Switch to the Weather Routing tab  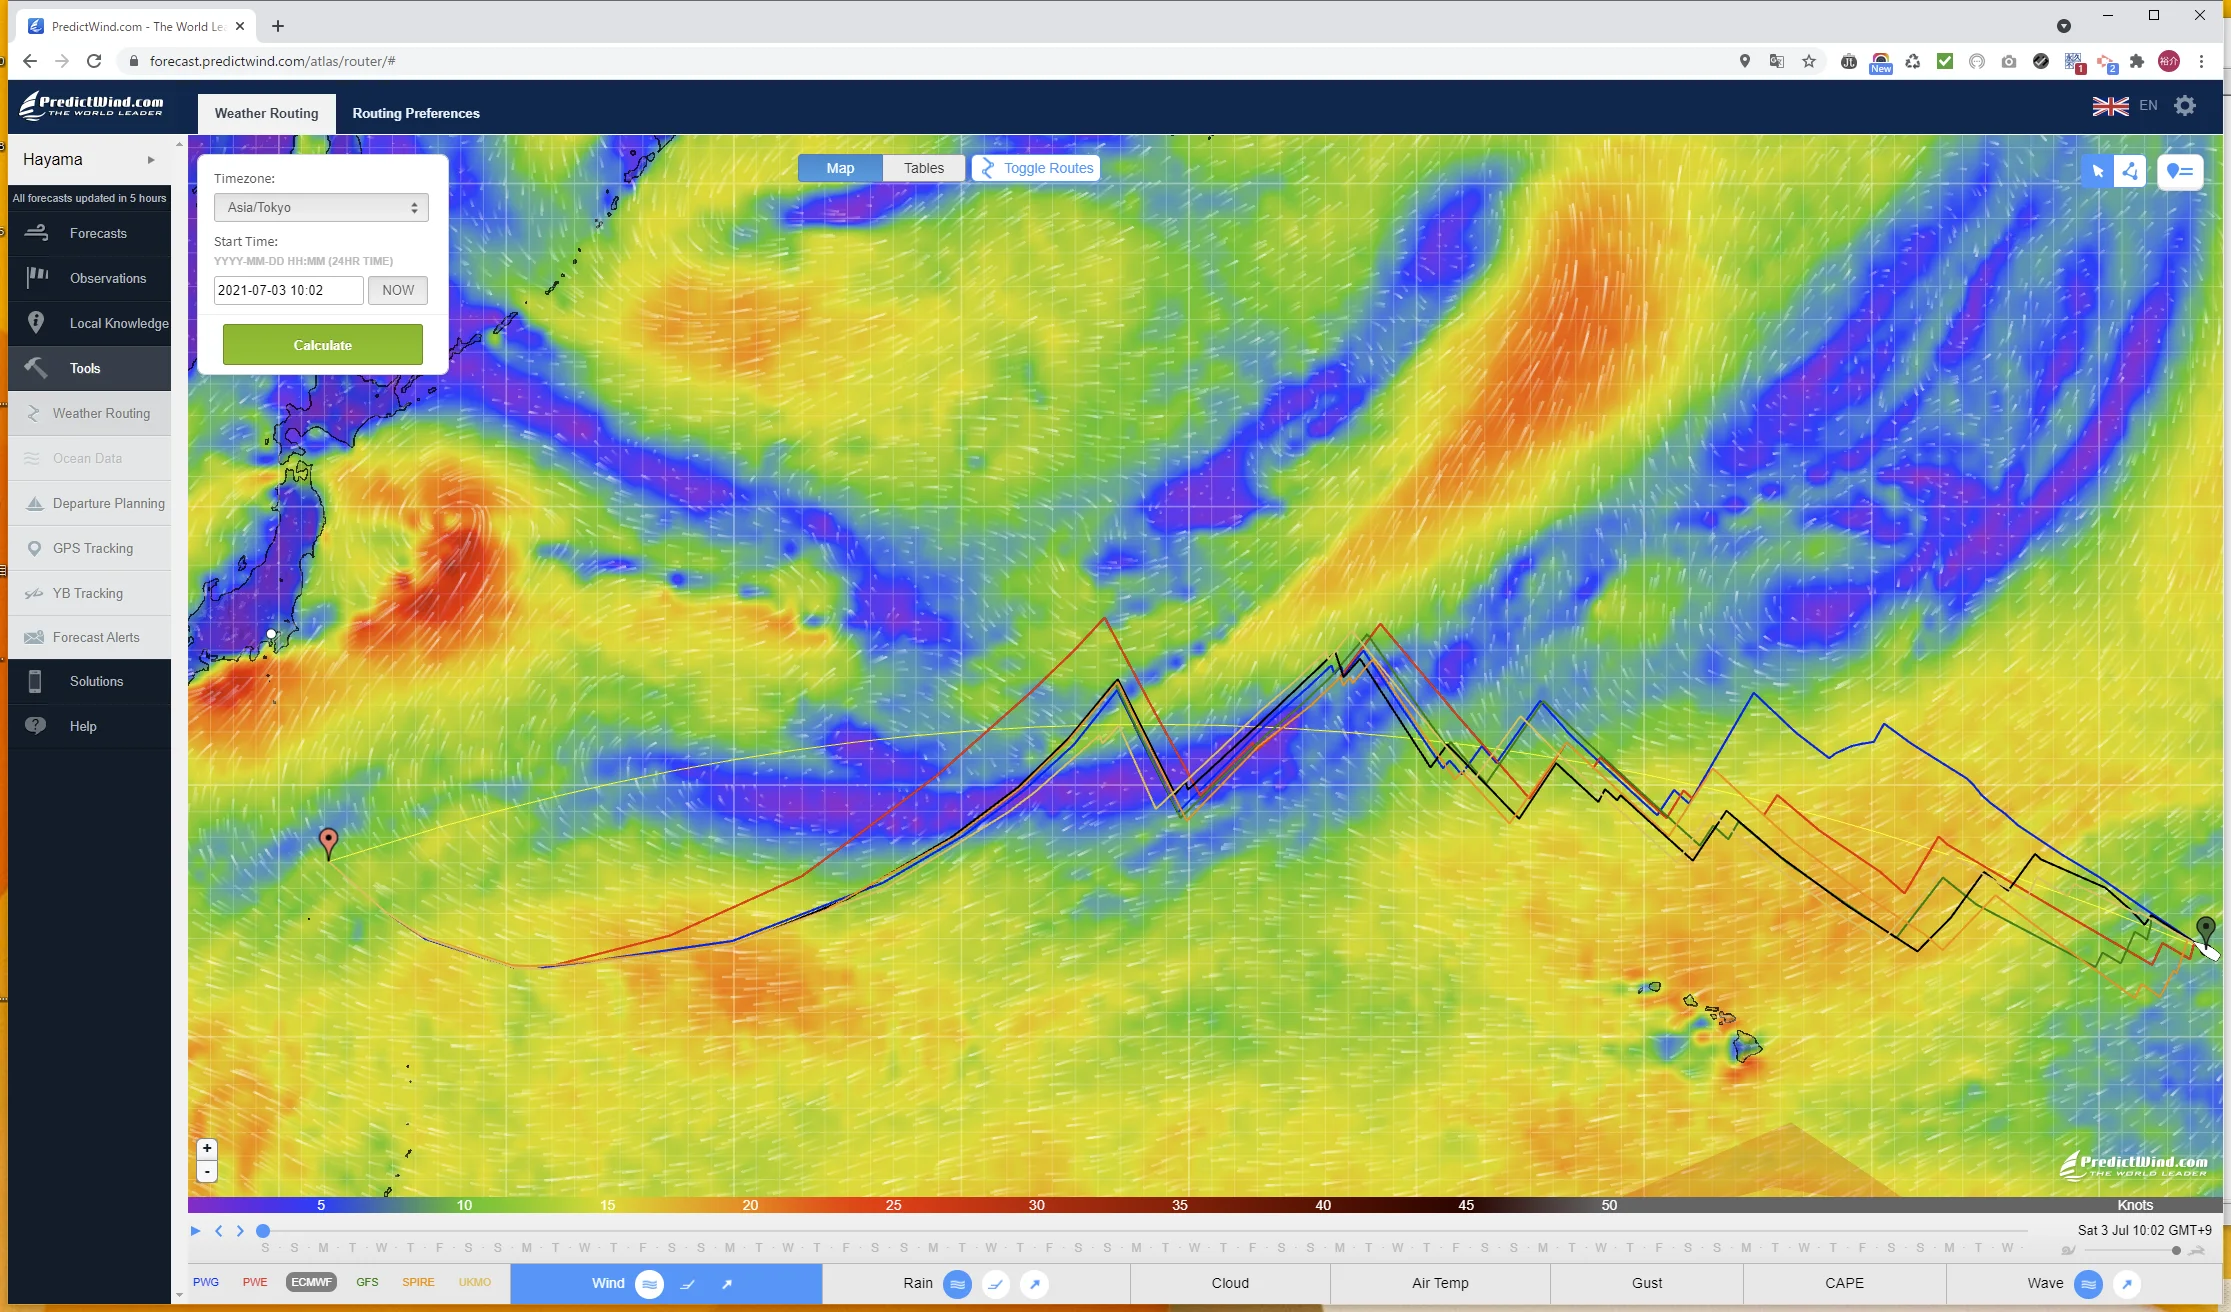point(266,113)
